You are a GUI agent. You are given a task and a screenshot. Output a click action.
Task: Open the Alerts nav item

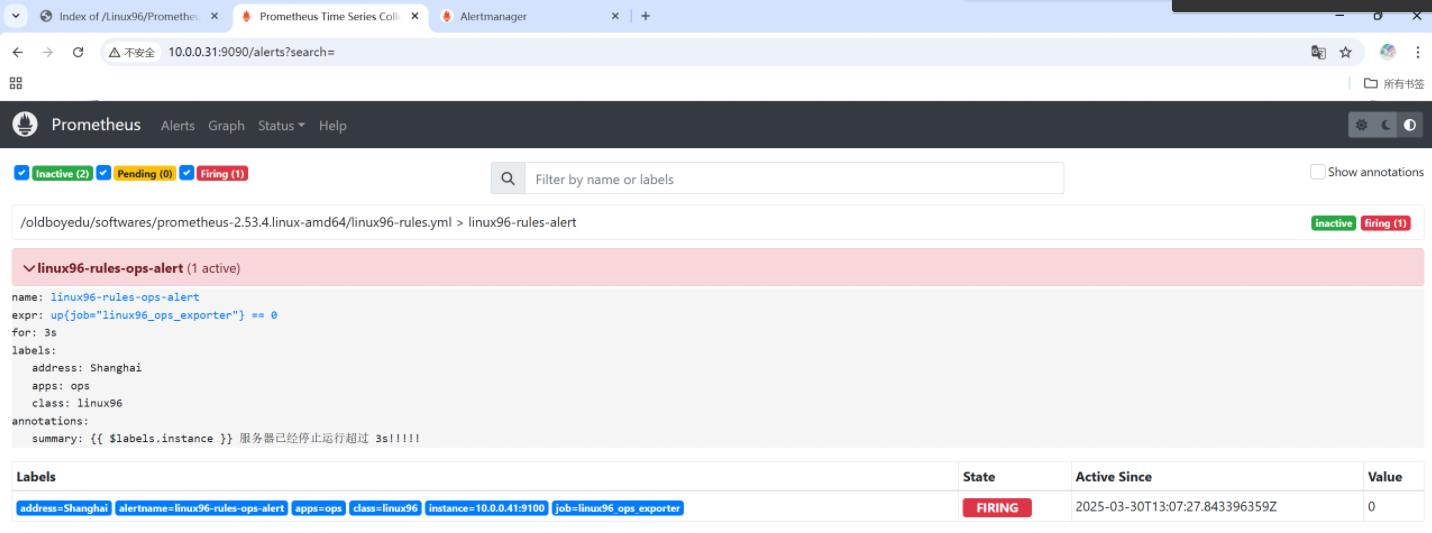click(x=177, y=125)
